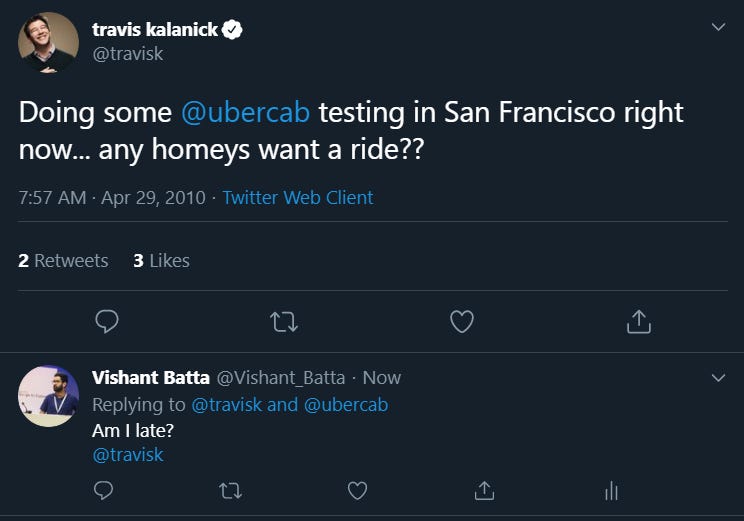
Task: Retweet Vishant Batta's reply
Action: 230,490
